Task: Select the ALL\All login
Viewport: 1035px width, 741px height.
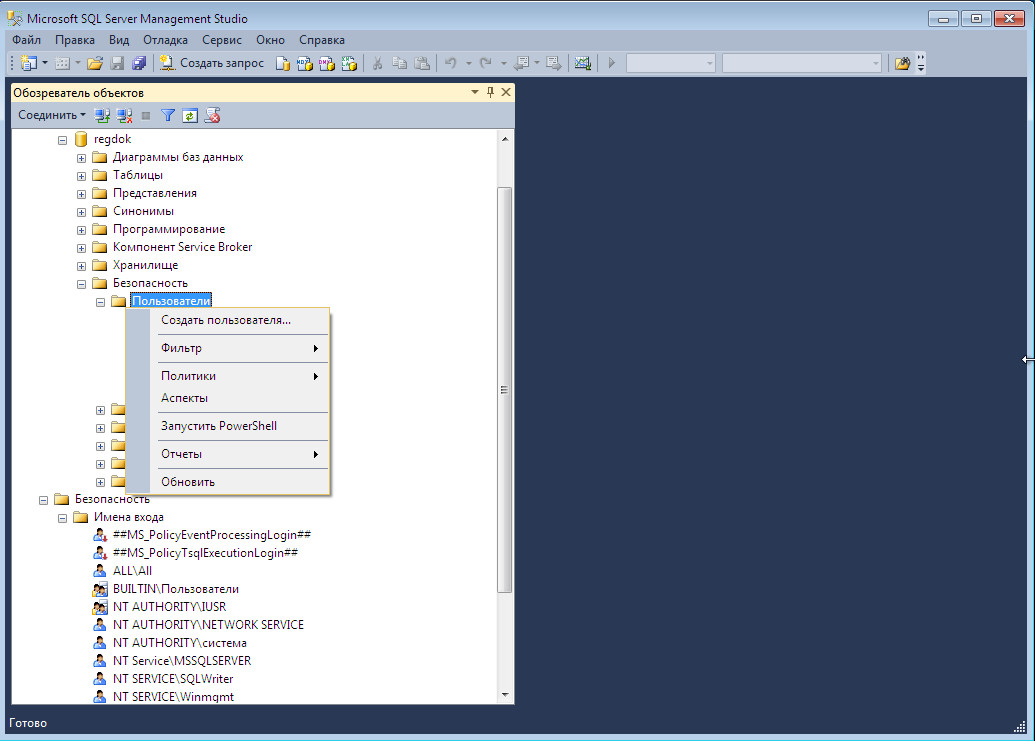Action: 132,571
